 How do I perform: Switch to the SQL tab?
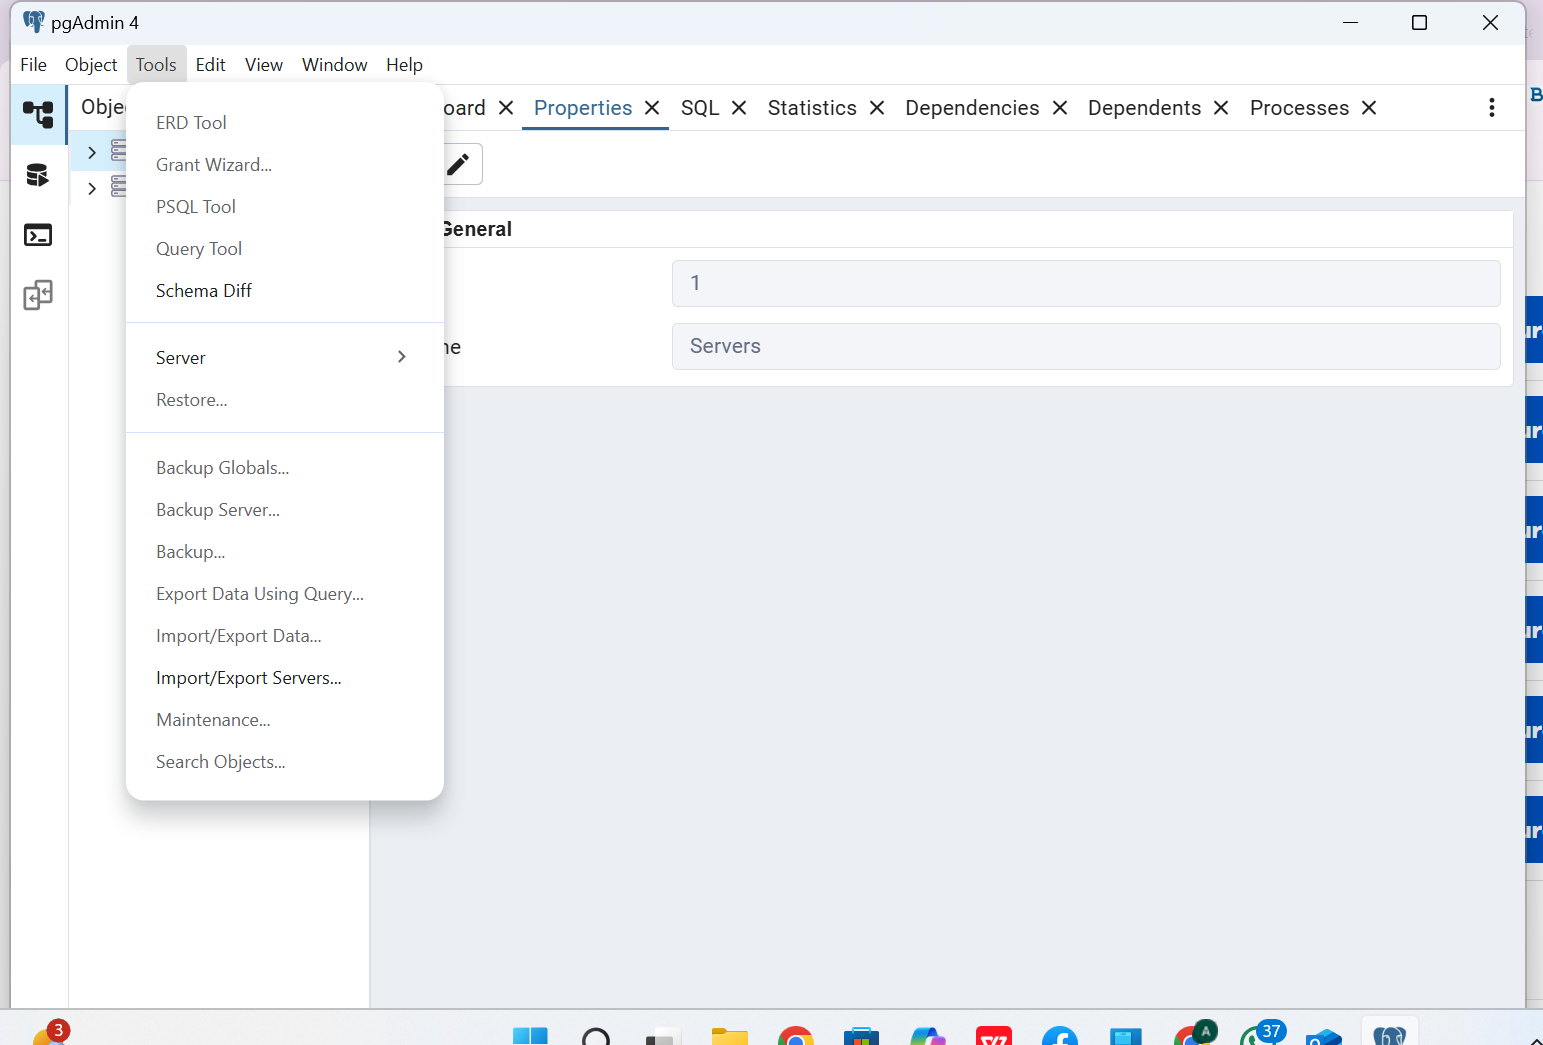pos(700,108)
